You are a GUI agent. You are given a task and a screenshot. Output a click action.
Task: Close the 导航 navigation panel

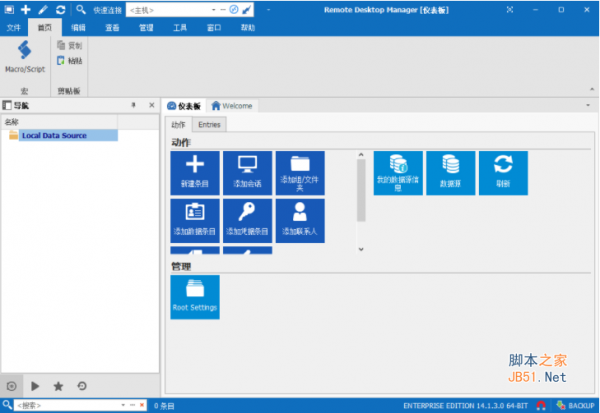pyautogui.click(x=152, y=105)
